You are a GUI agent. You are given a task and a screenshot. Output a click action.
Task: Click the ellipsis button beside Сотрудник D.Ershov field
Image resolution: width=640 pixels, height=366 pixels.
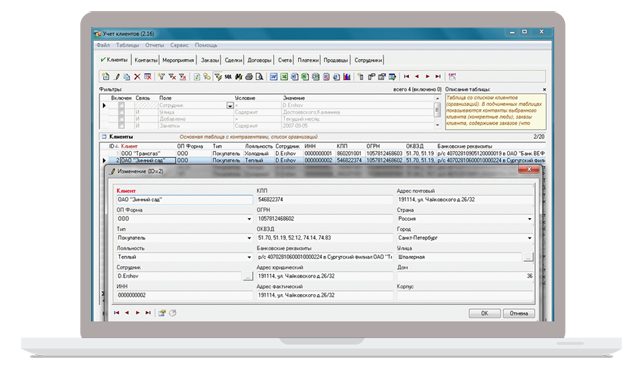click(x=248, y=276)
